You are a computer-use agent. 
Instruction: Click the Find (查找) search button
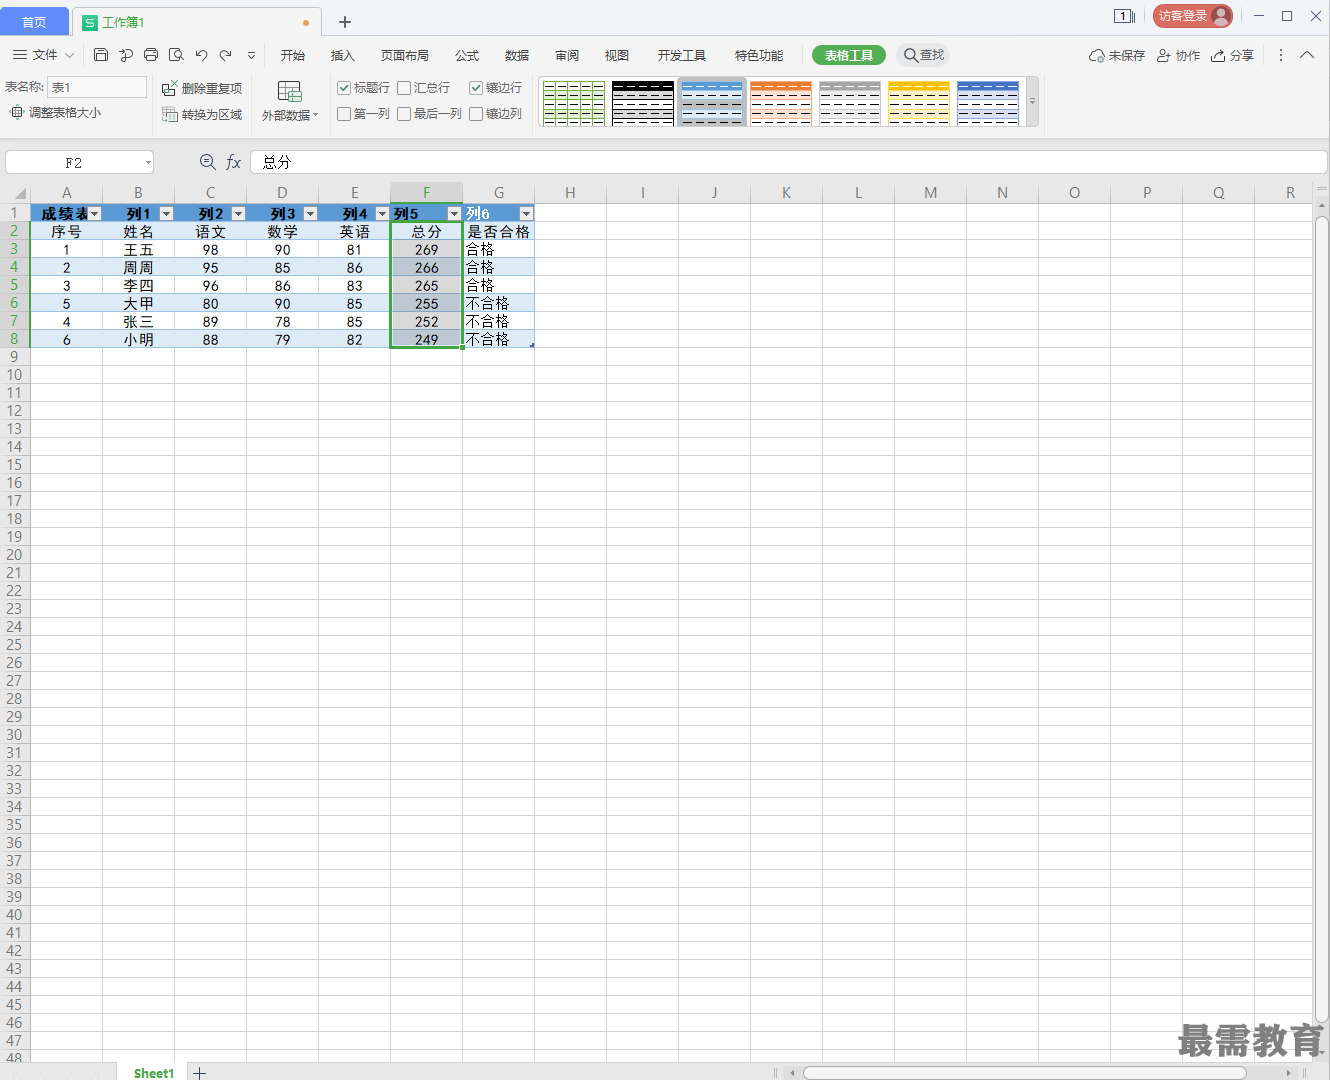pyautogui.click(x=923, y=55)
